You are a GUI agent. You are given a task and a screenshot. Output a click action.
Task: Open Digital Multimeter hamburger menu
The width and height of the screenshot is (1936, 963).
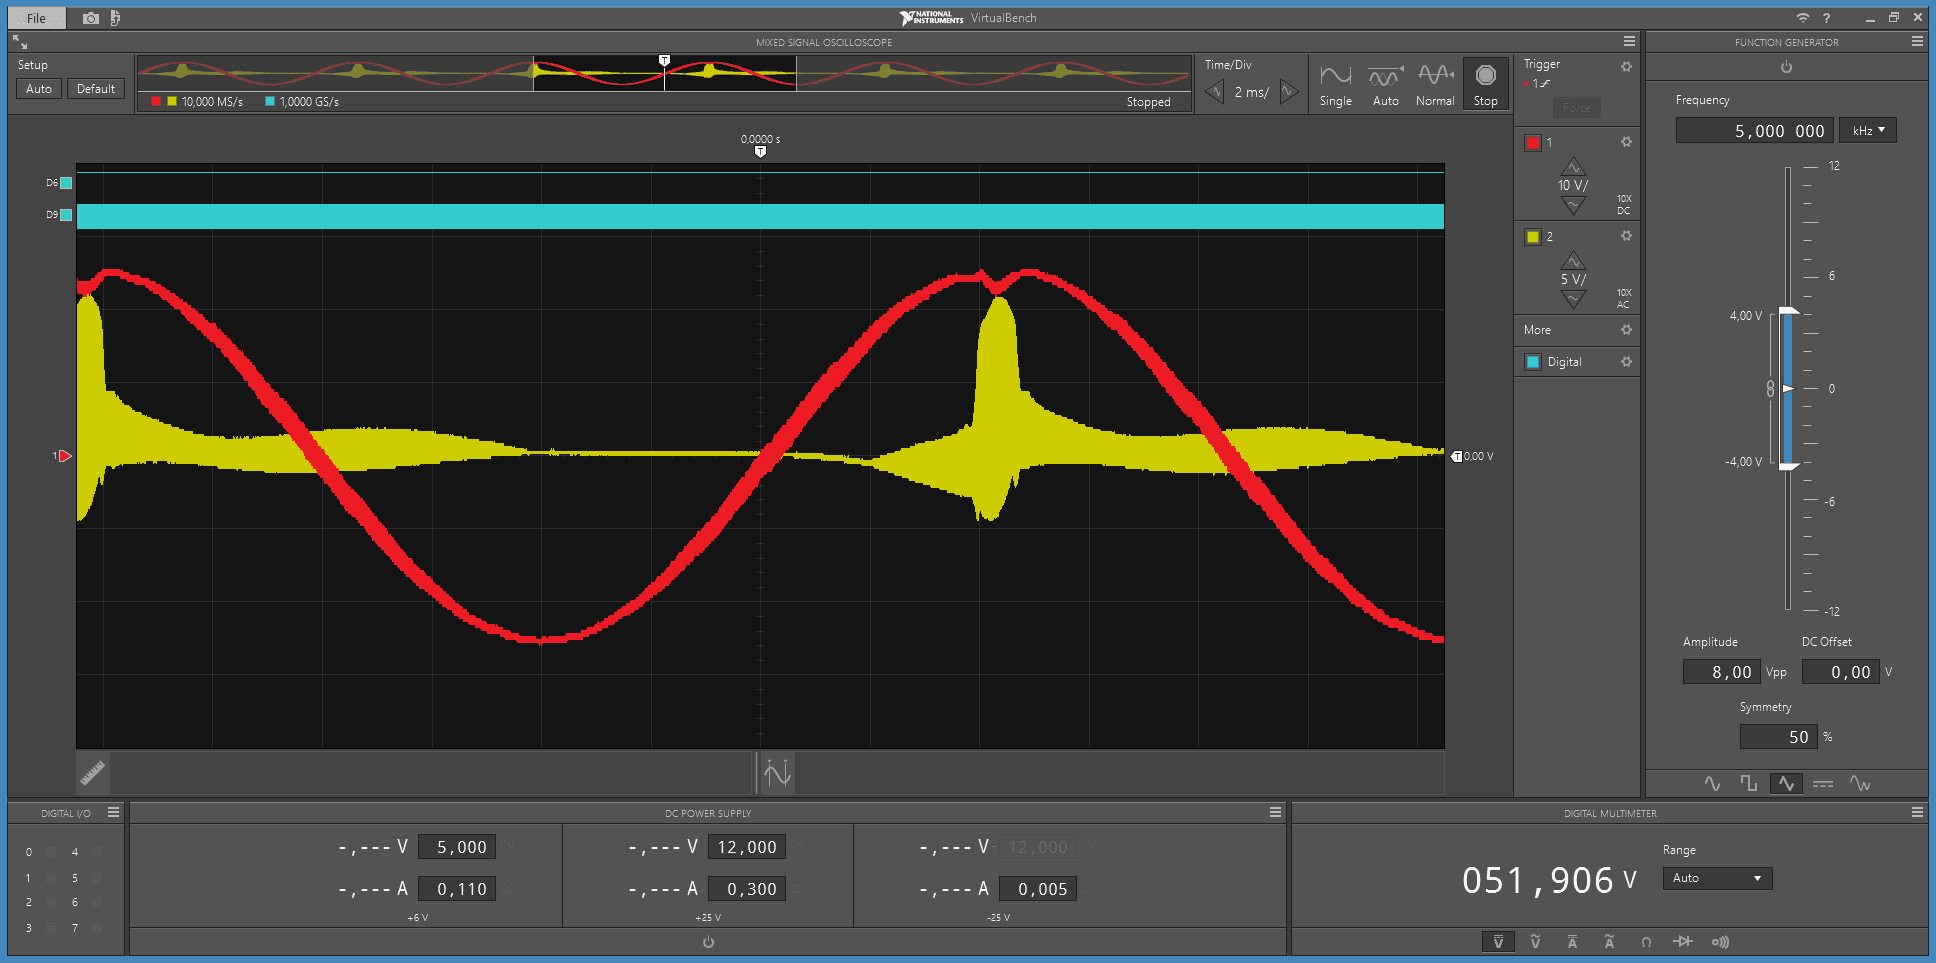click(1917, 812)
